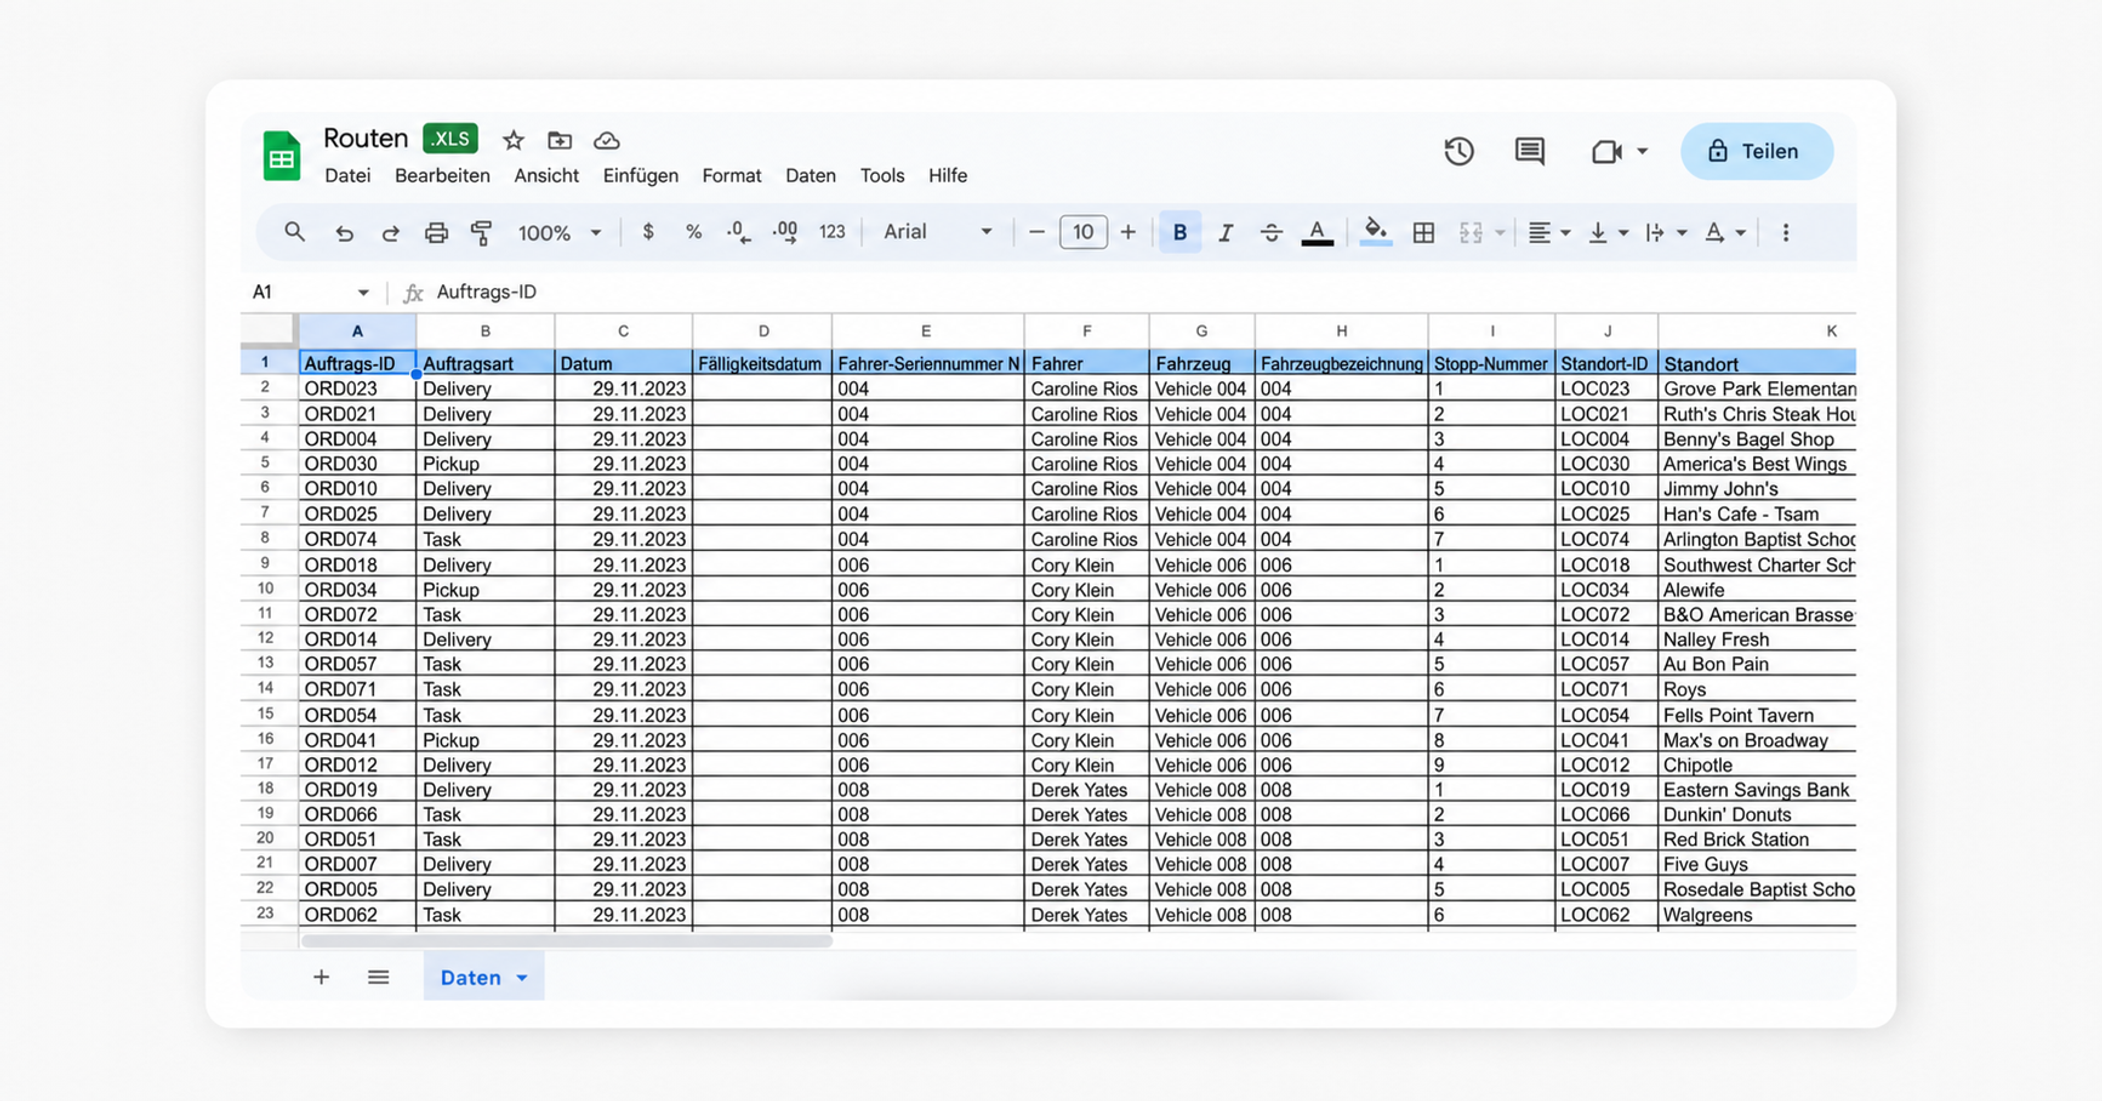Viewport: 2102px width, 1101px height.
Task: Decrease decimal places
Action: coord(738,232)
